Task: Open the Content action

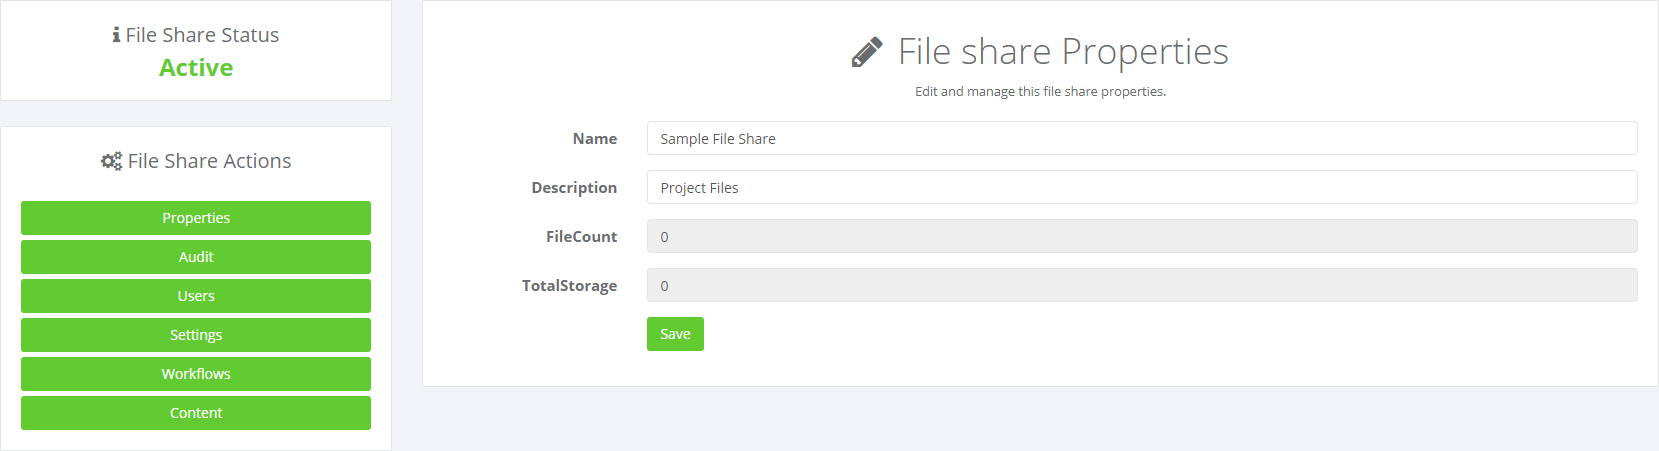Action: pos(196,413)
